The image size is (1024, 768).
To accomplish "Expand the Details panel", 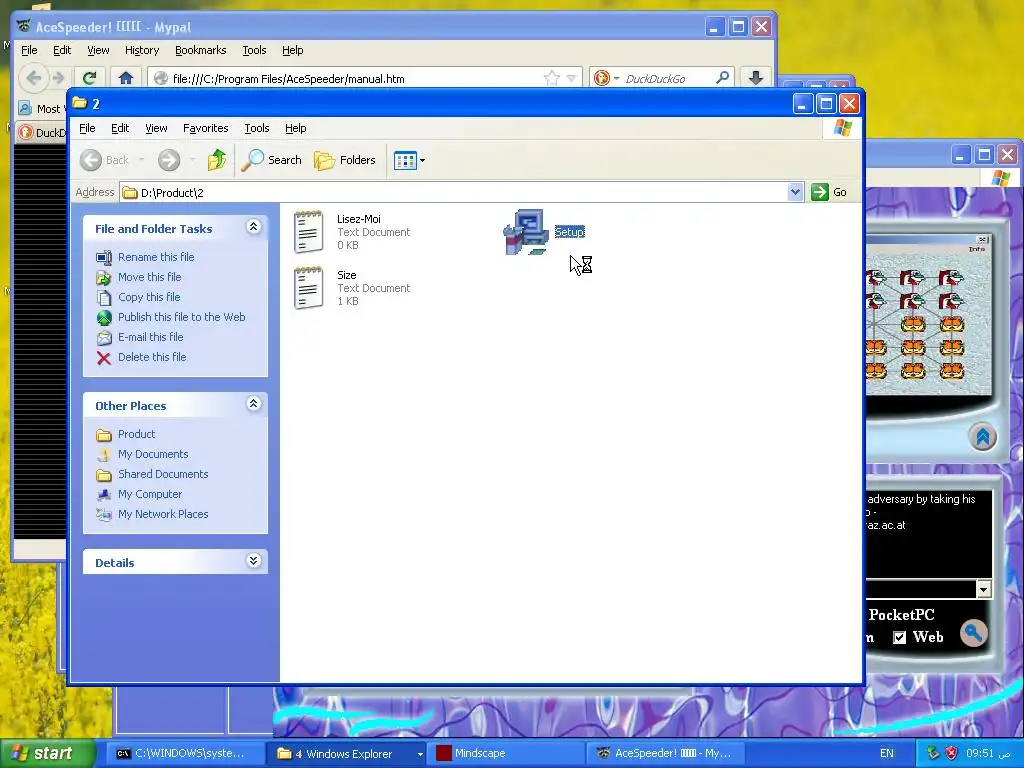I will [253, 561].
